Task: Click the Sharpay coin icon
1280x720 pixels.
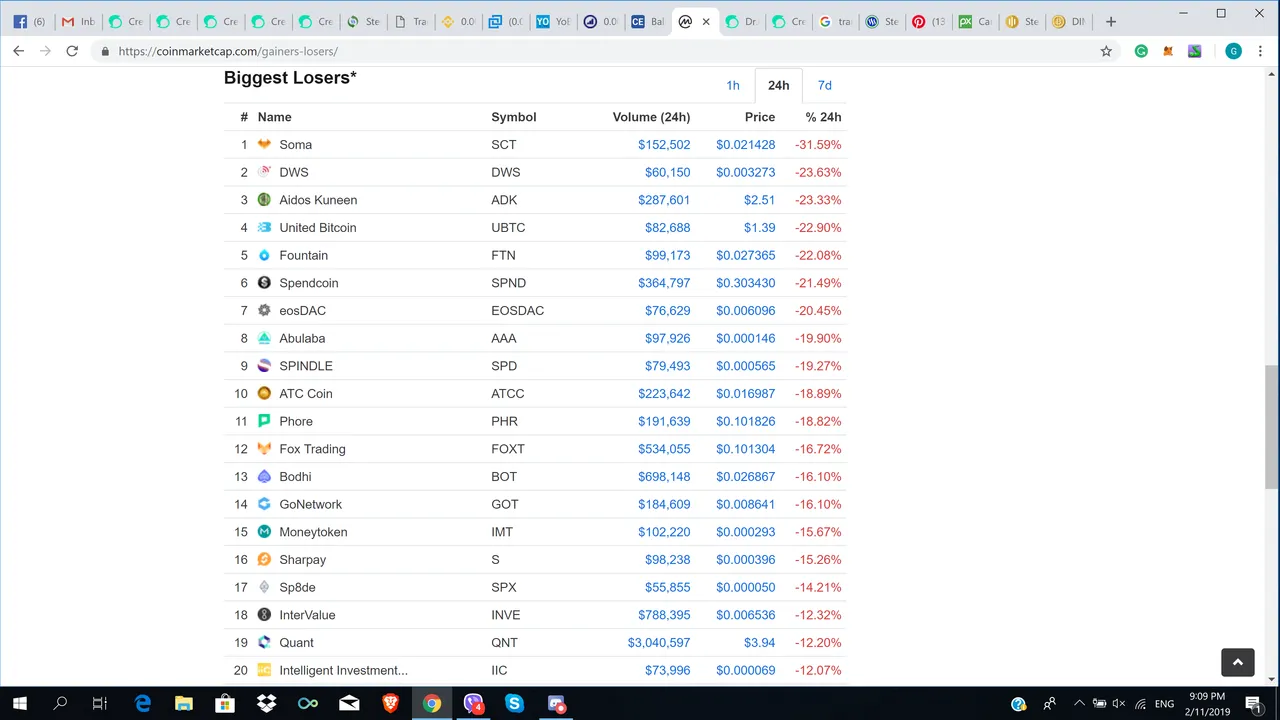Action: (x=264, y=560)
